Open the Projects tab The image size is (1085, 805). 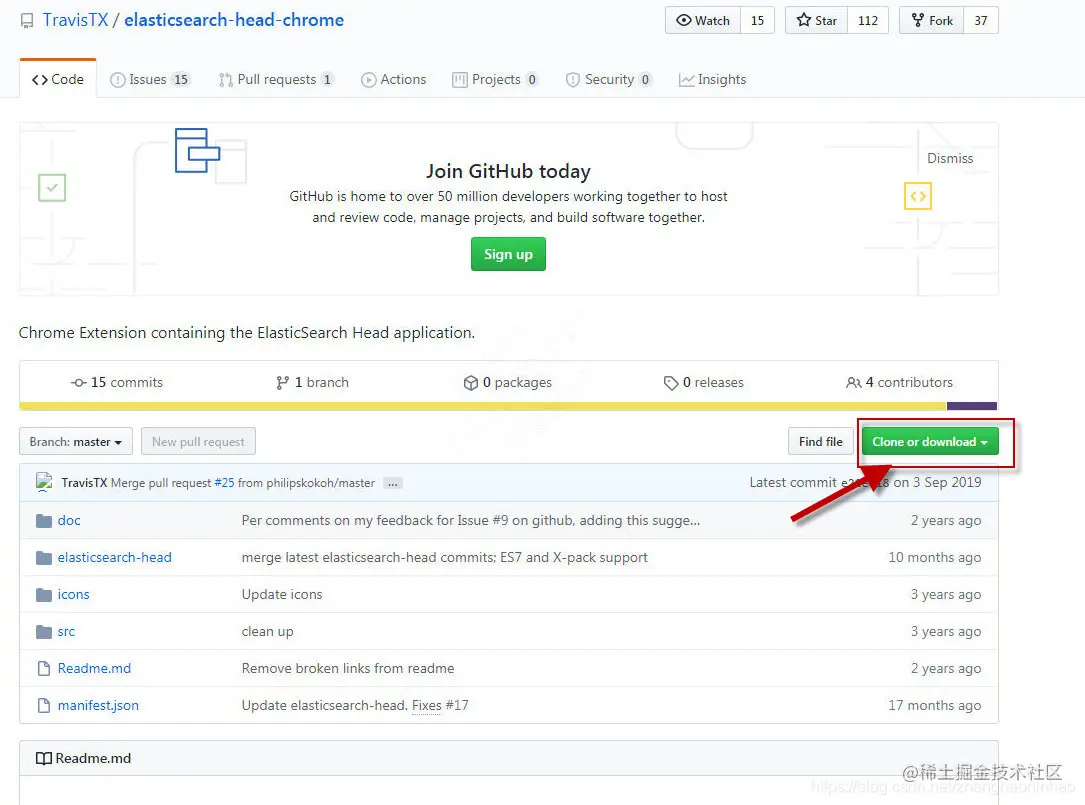(x=495, y=79)
